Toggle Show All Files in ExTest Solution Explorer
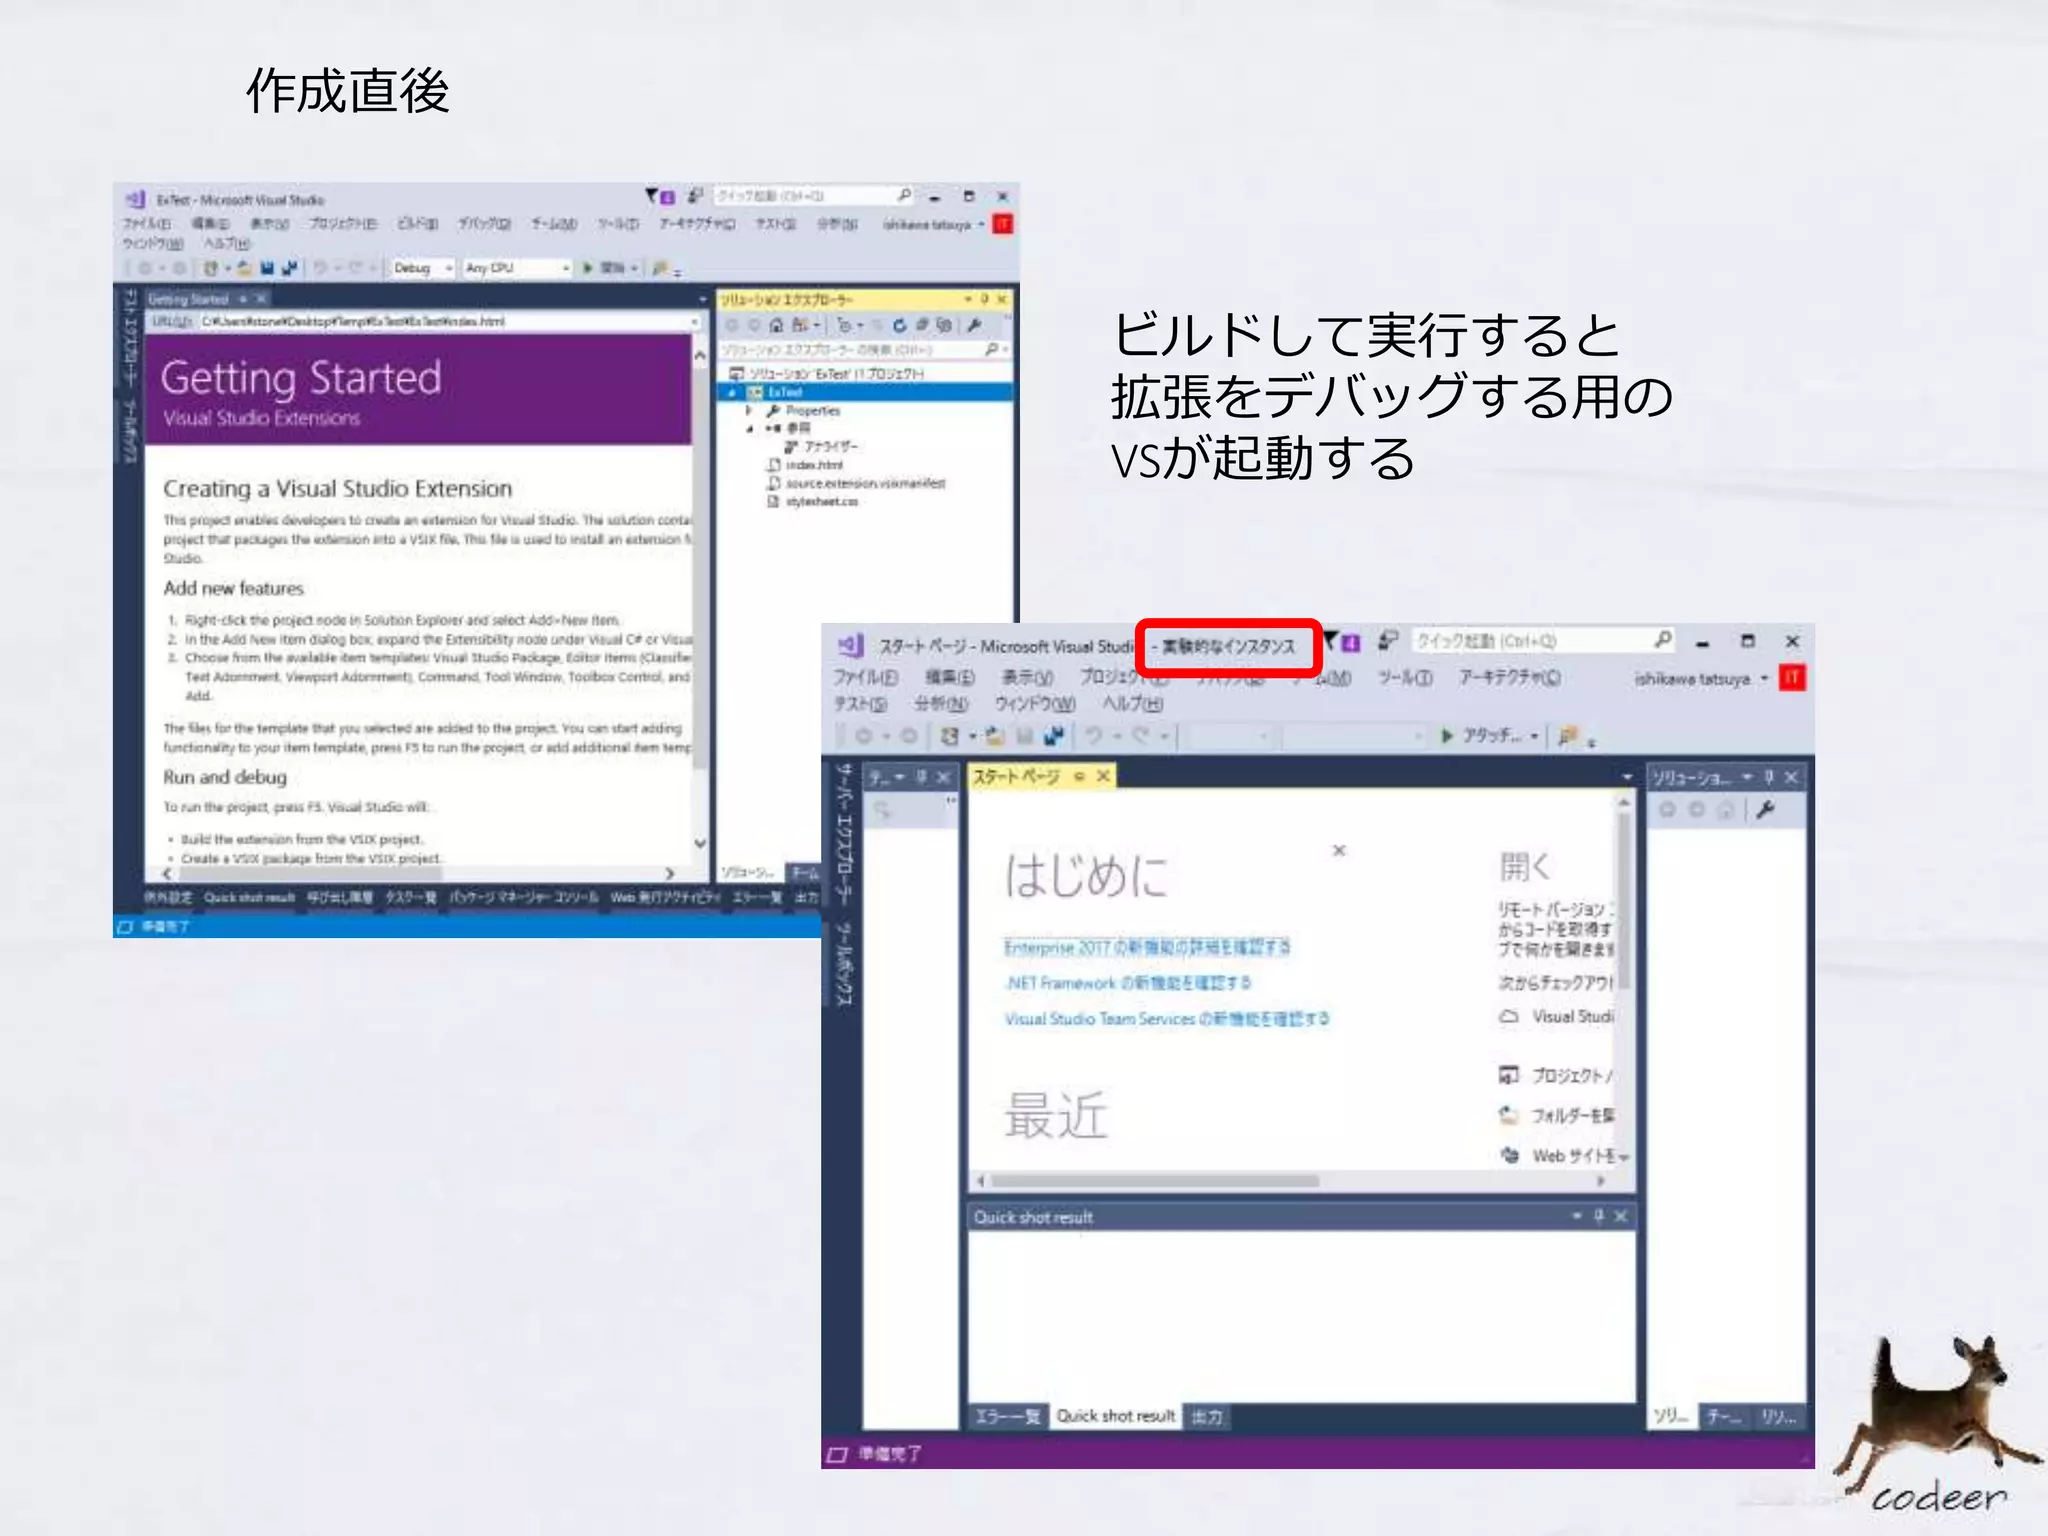This screenshot has height=1536, width=2048. pos(942,325)
